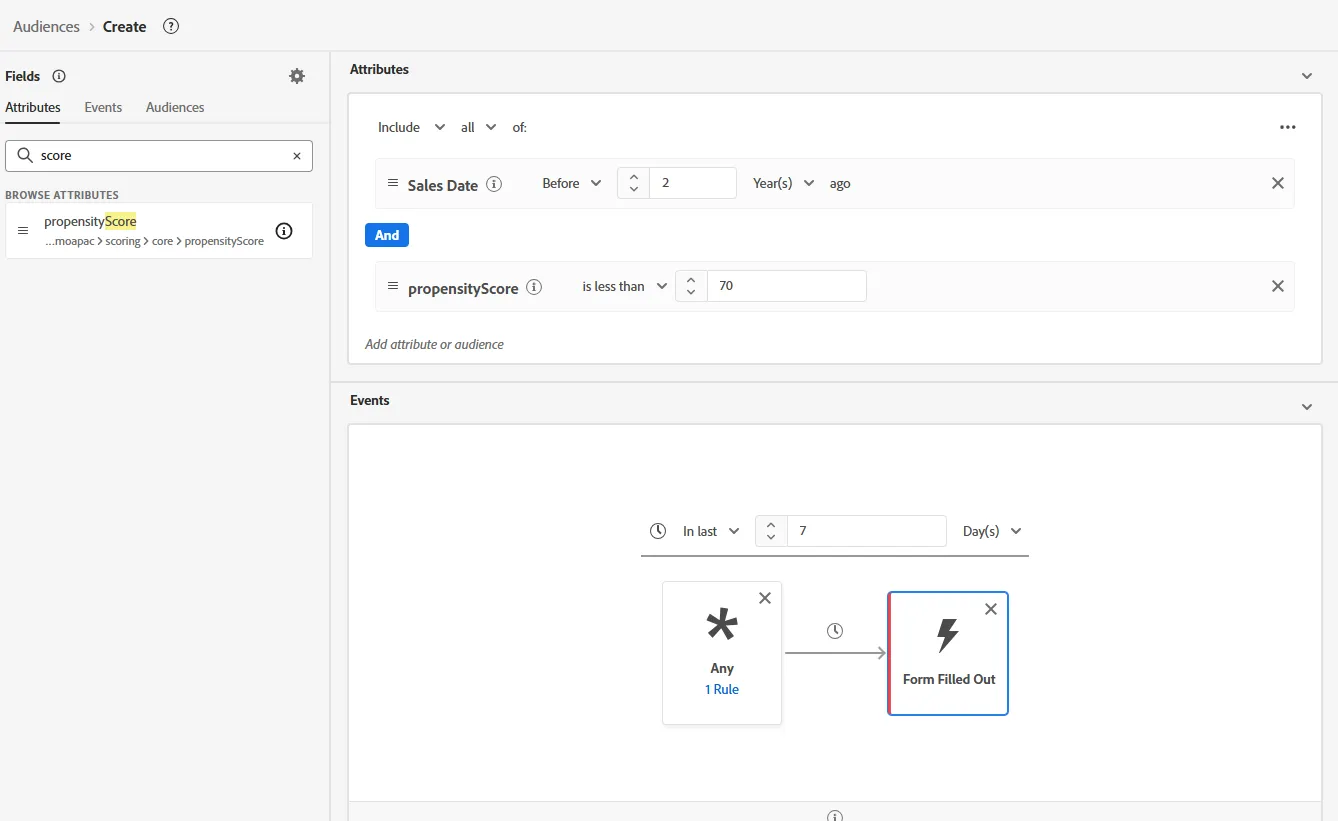Open the 1 Rule link
The width and height of the screenshot is (1338, 821).
(722, 689)
